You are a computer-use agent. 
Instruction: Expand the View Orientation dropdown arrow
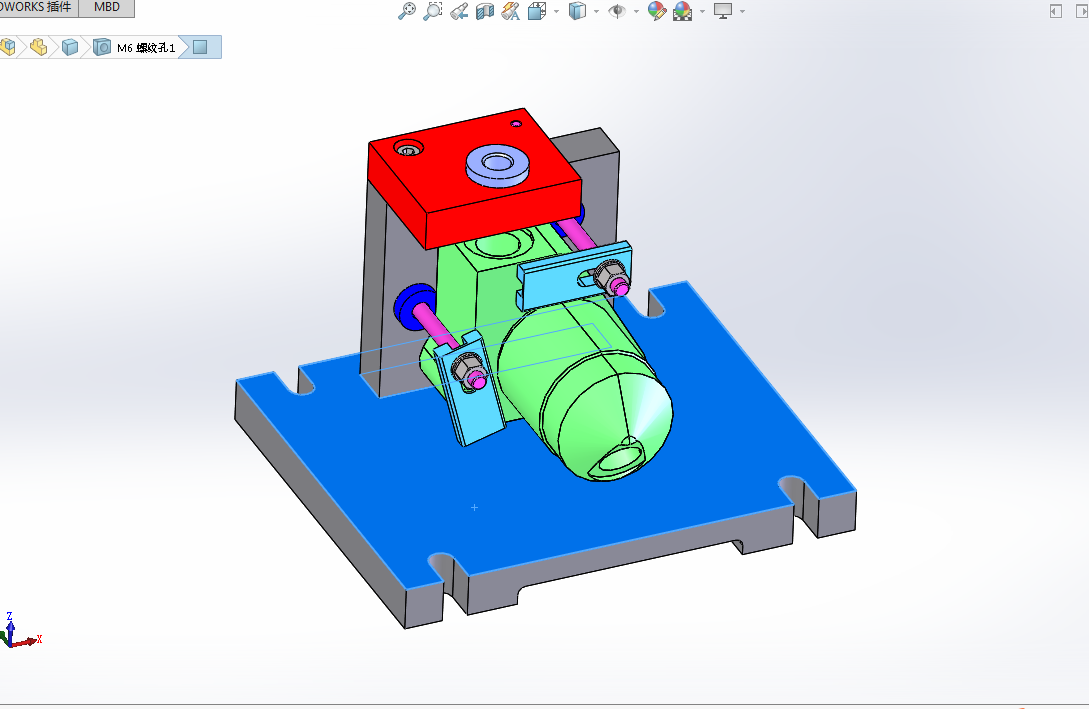[556, 11]
